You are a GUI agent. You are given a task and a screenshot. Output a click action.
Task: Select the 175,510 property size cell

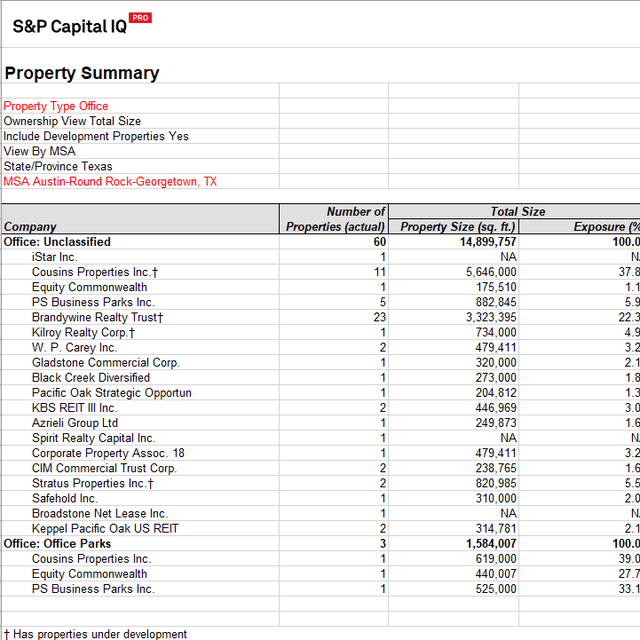[x=454, y=287]
